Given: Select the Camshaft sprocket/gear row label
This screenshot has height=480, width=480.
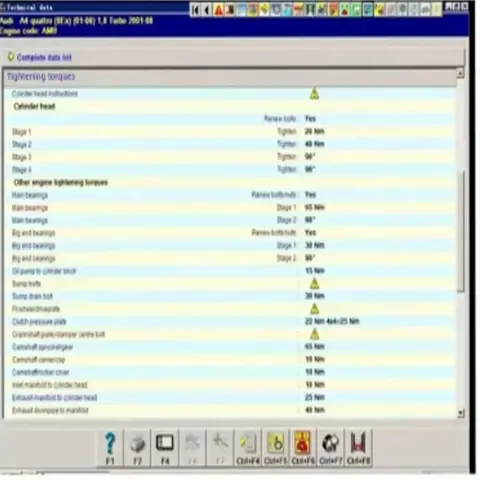Looking at the screenshot, I should tap(42, 347).
